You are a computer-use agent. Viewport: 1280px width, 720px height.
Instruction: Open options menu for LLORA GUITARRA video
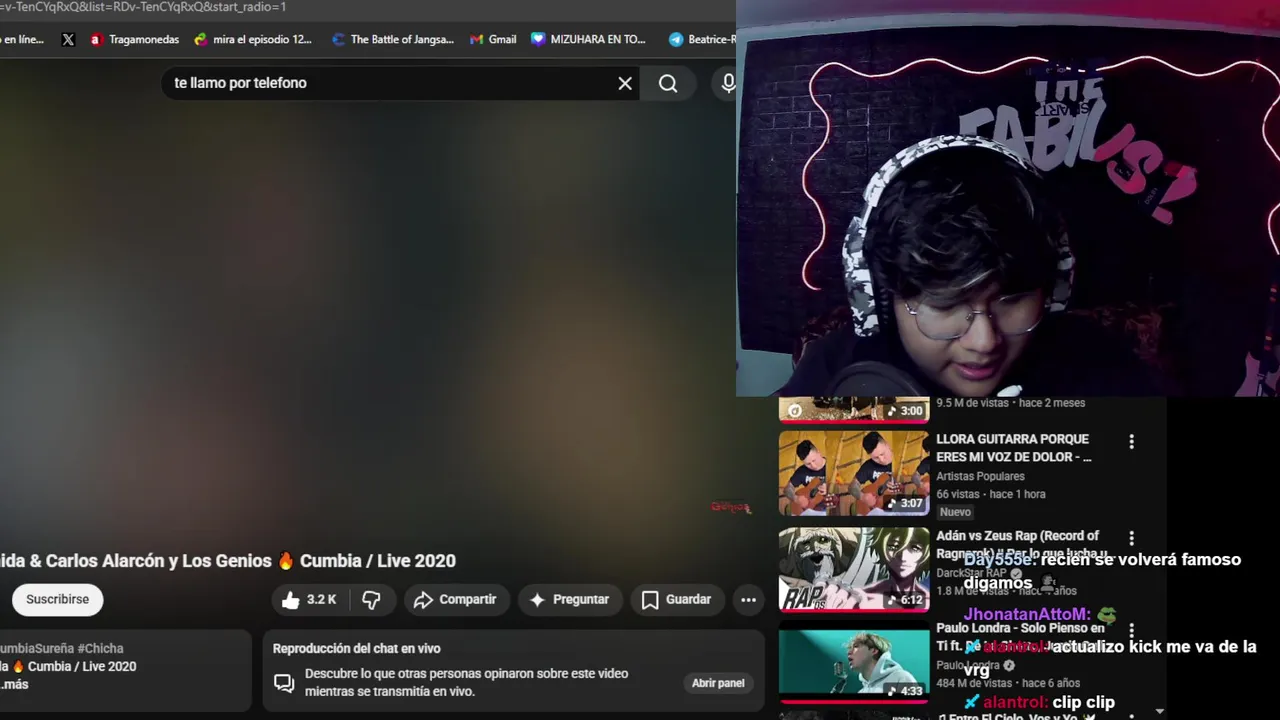pyautogui.click(x=1131, y=441)
